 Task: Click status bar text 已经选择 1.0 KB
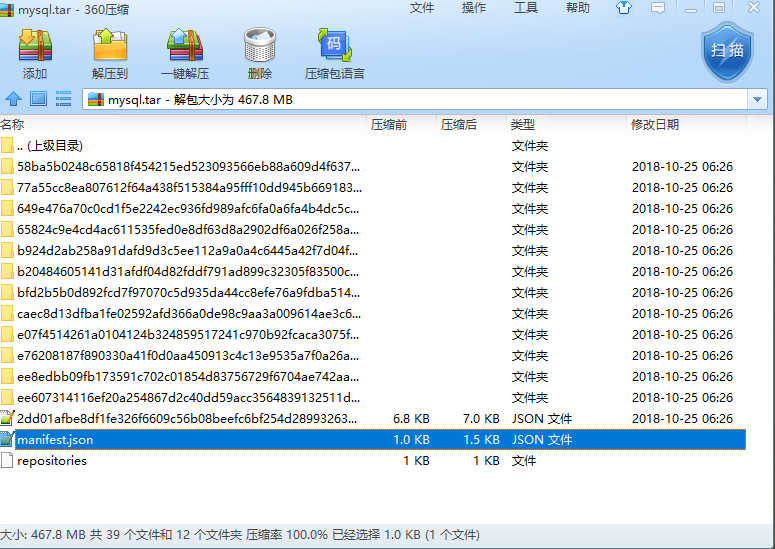coord(376,535)
